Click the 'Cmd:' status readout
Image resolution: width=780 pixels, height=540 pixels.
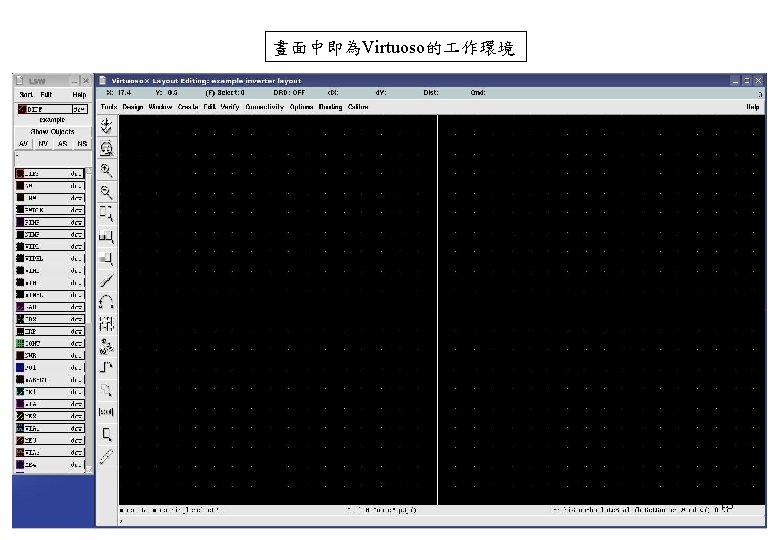[478, 92]
